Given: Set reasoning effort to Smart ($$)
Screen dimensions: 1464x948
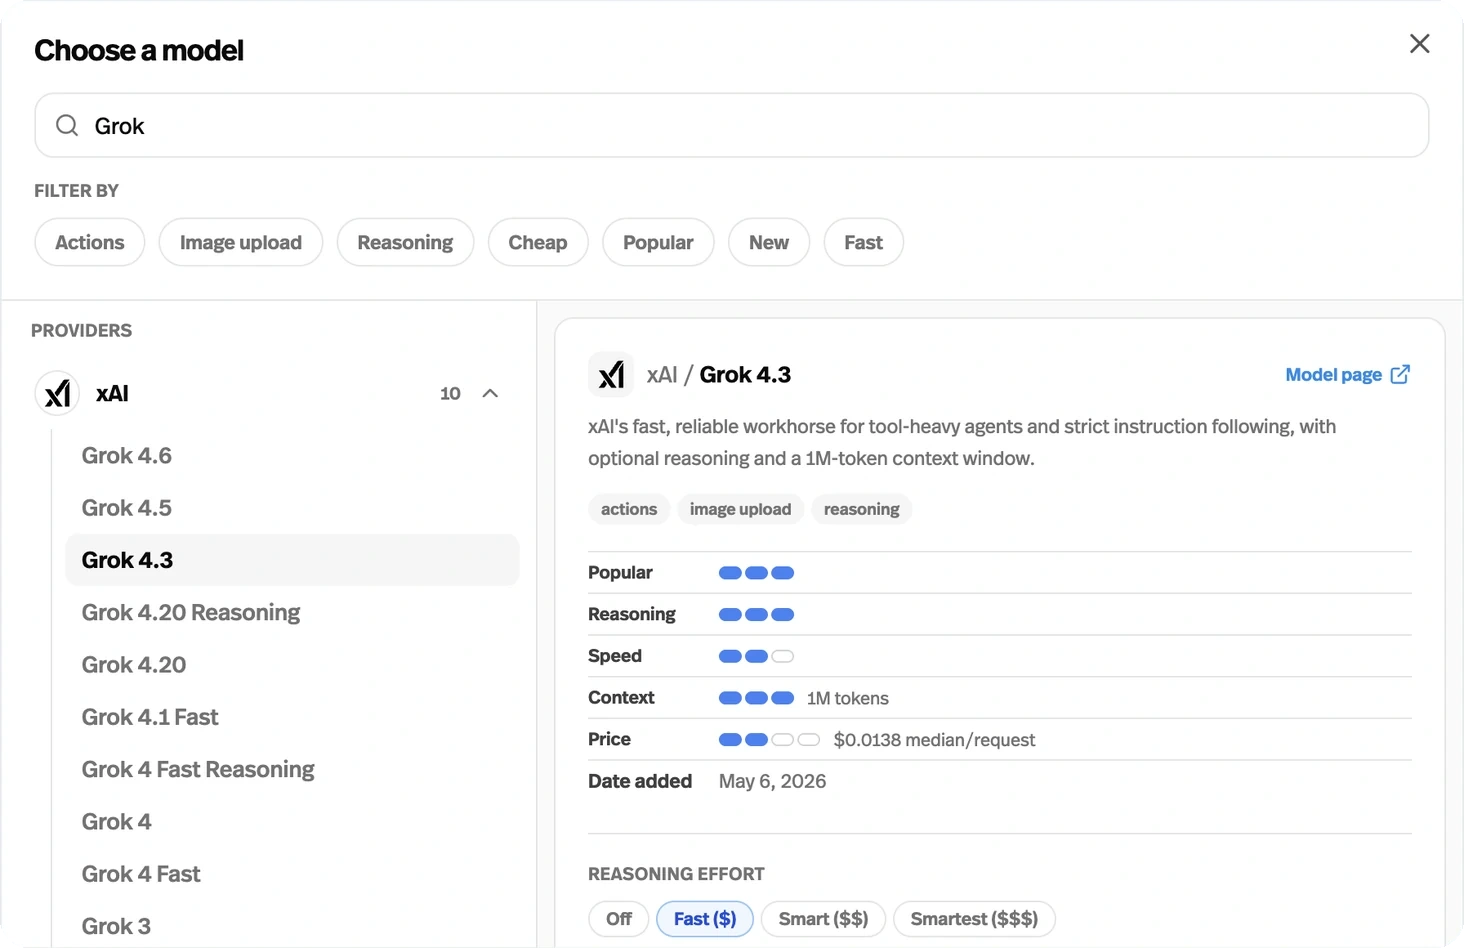Looking at the screenshot, I should tap(823, 919).
